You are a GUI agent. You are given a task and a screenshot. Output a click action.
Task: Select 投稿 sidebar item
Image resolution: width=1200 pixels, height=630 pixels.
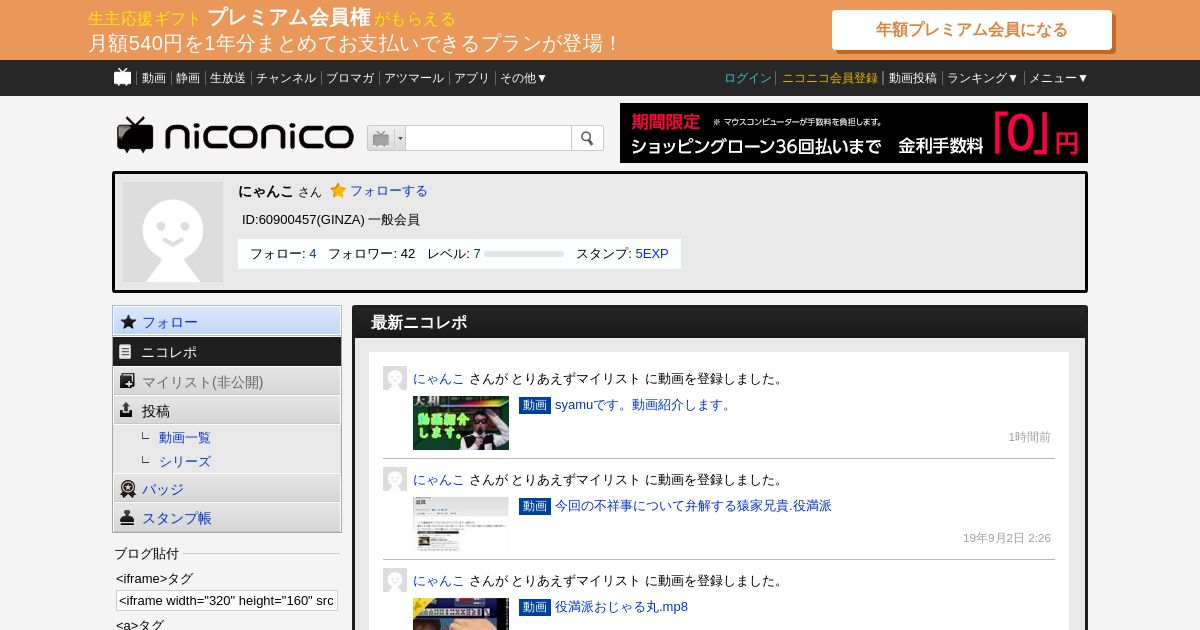227,410
